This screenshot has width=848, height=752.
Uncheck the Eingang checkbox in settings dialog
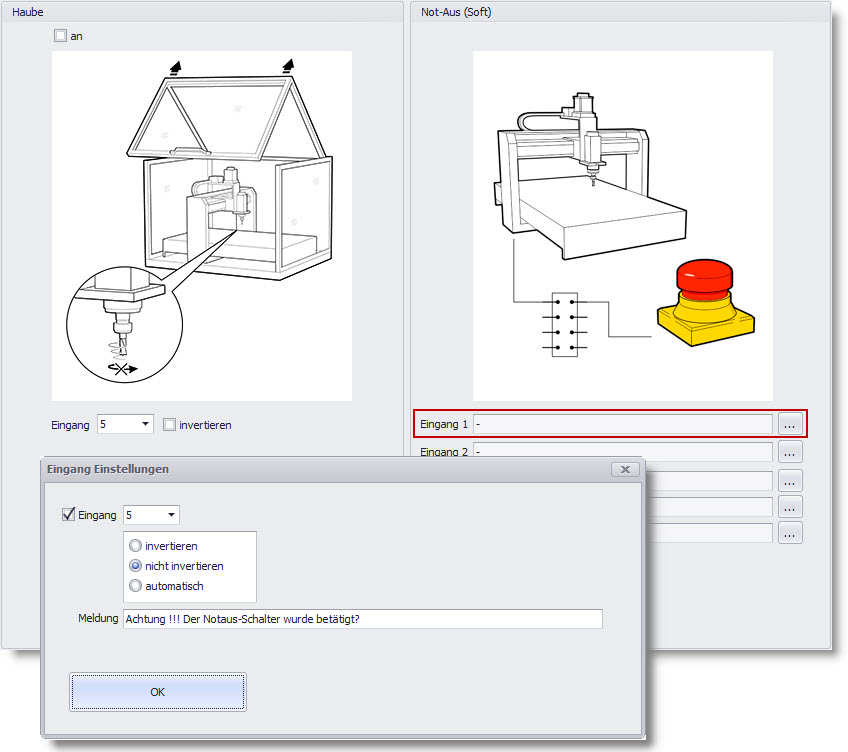[68, 515]
